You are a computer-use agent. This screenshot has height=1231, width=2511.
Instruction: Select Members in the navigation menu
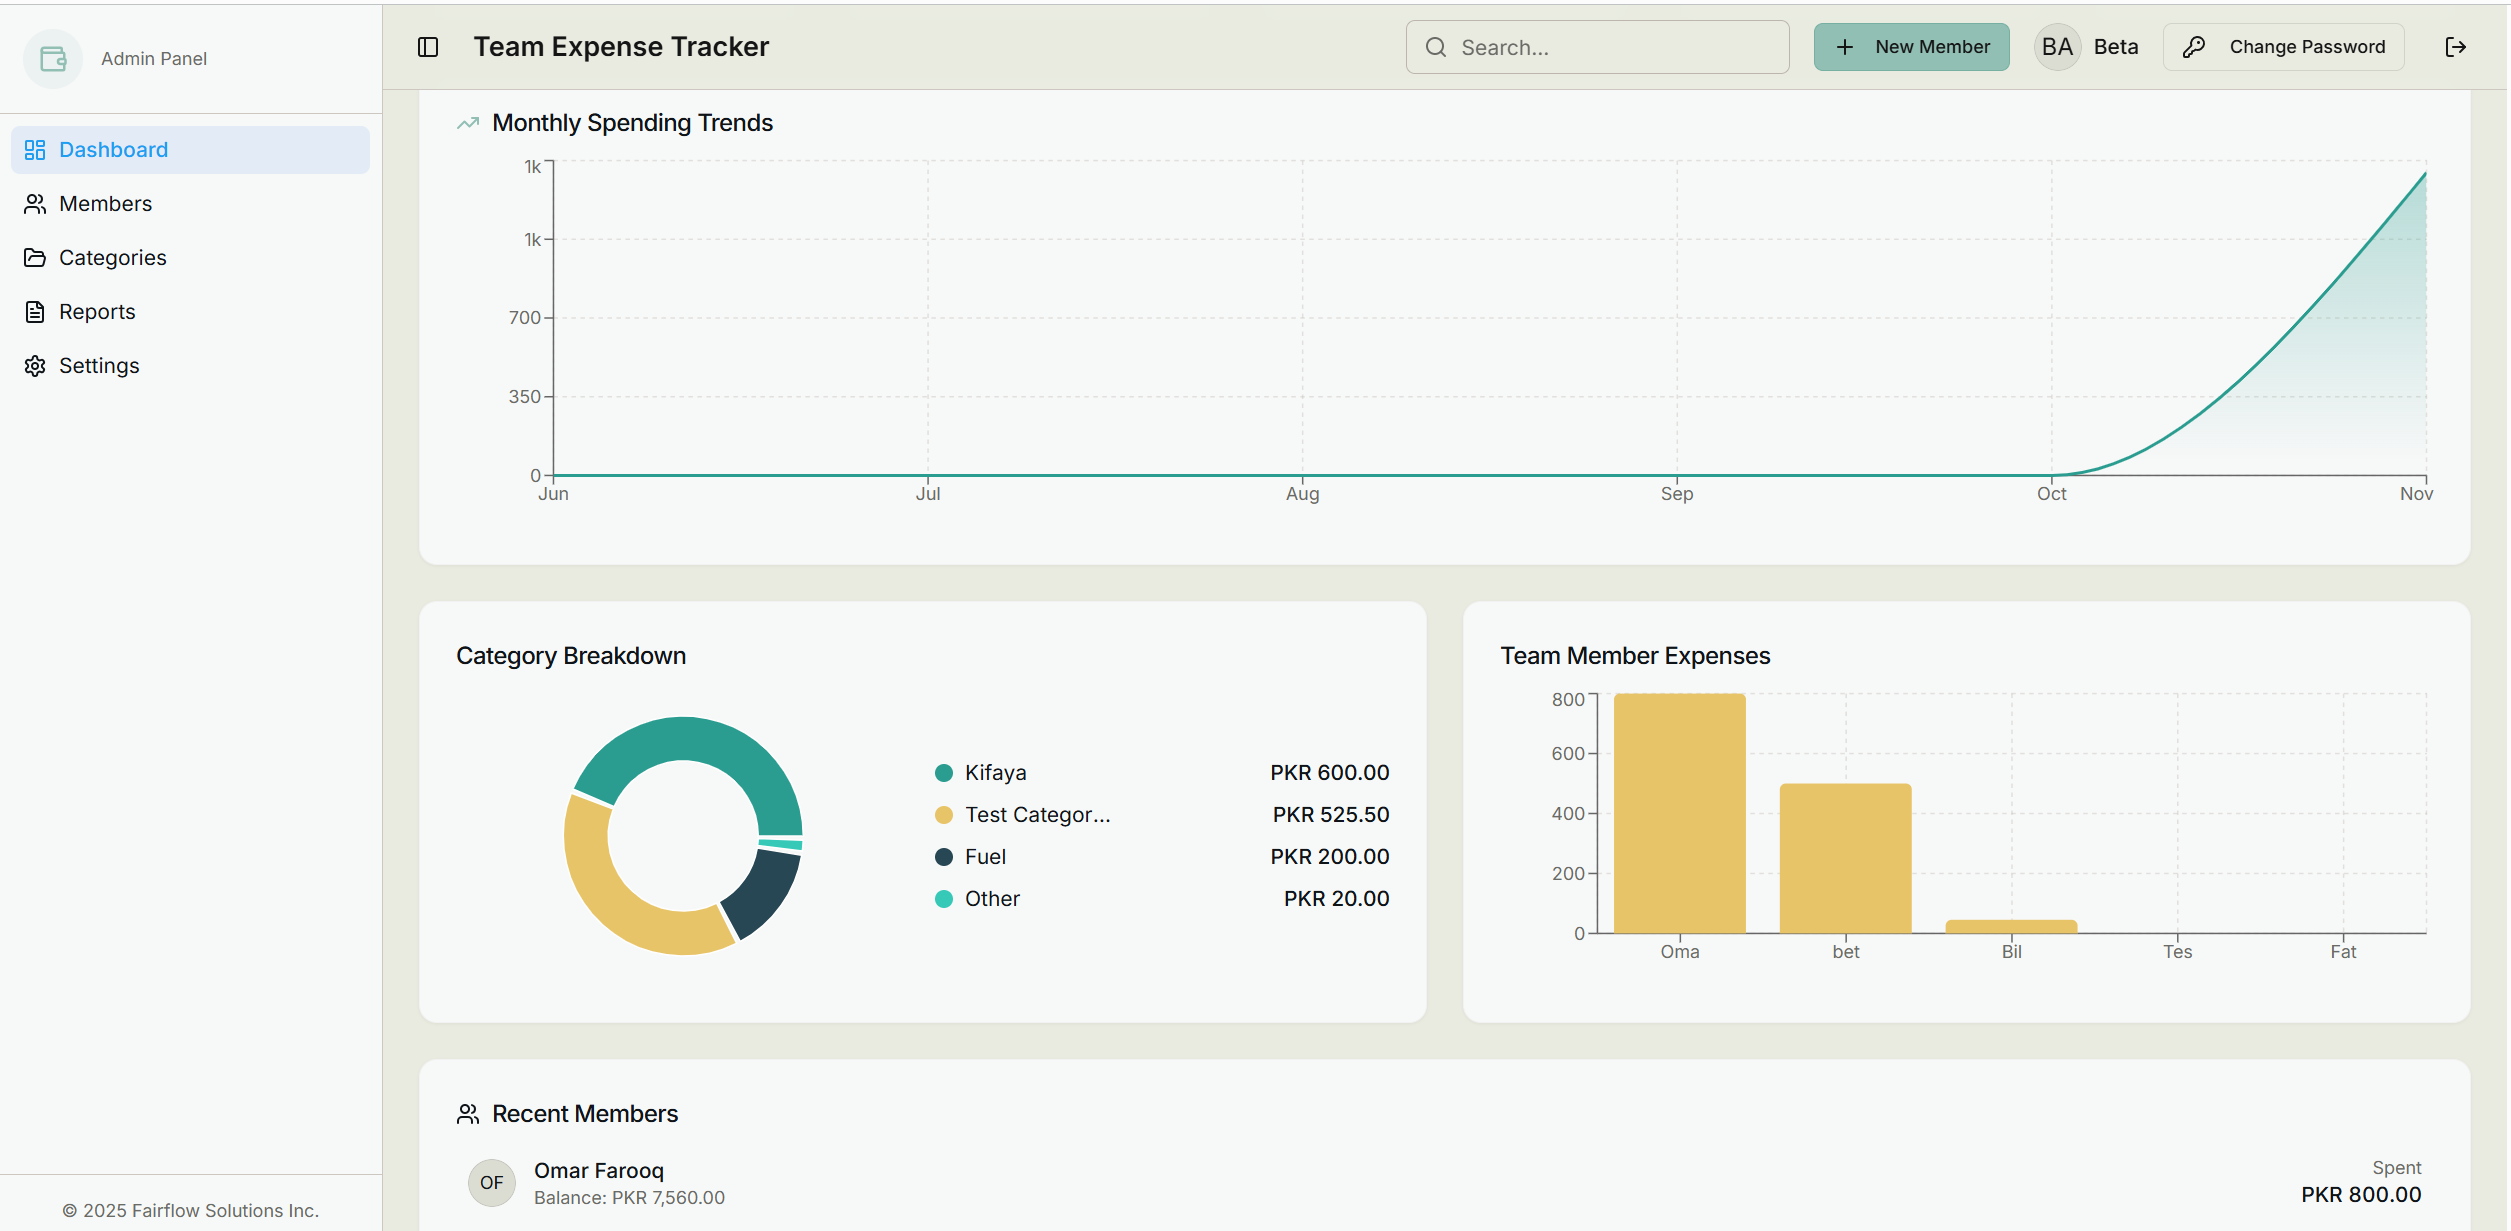coord(105,203)
